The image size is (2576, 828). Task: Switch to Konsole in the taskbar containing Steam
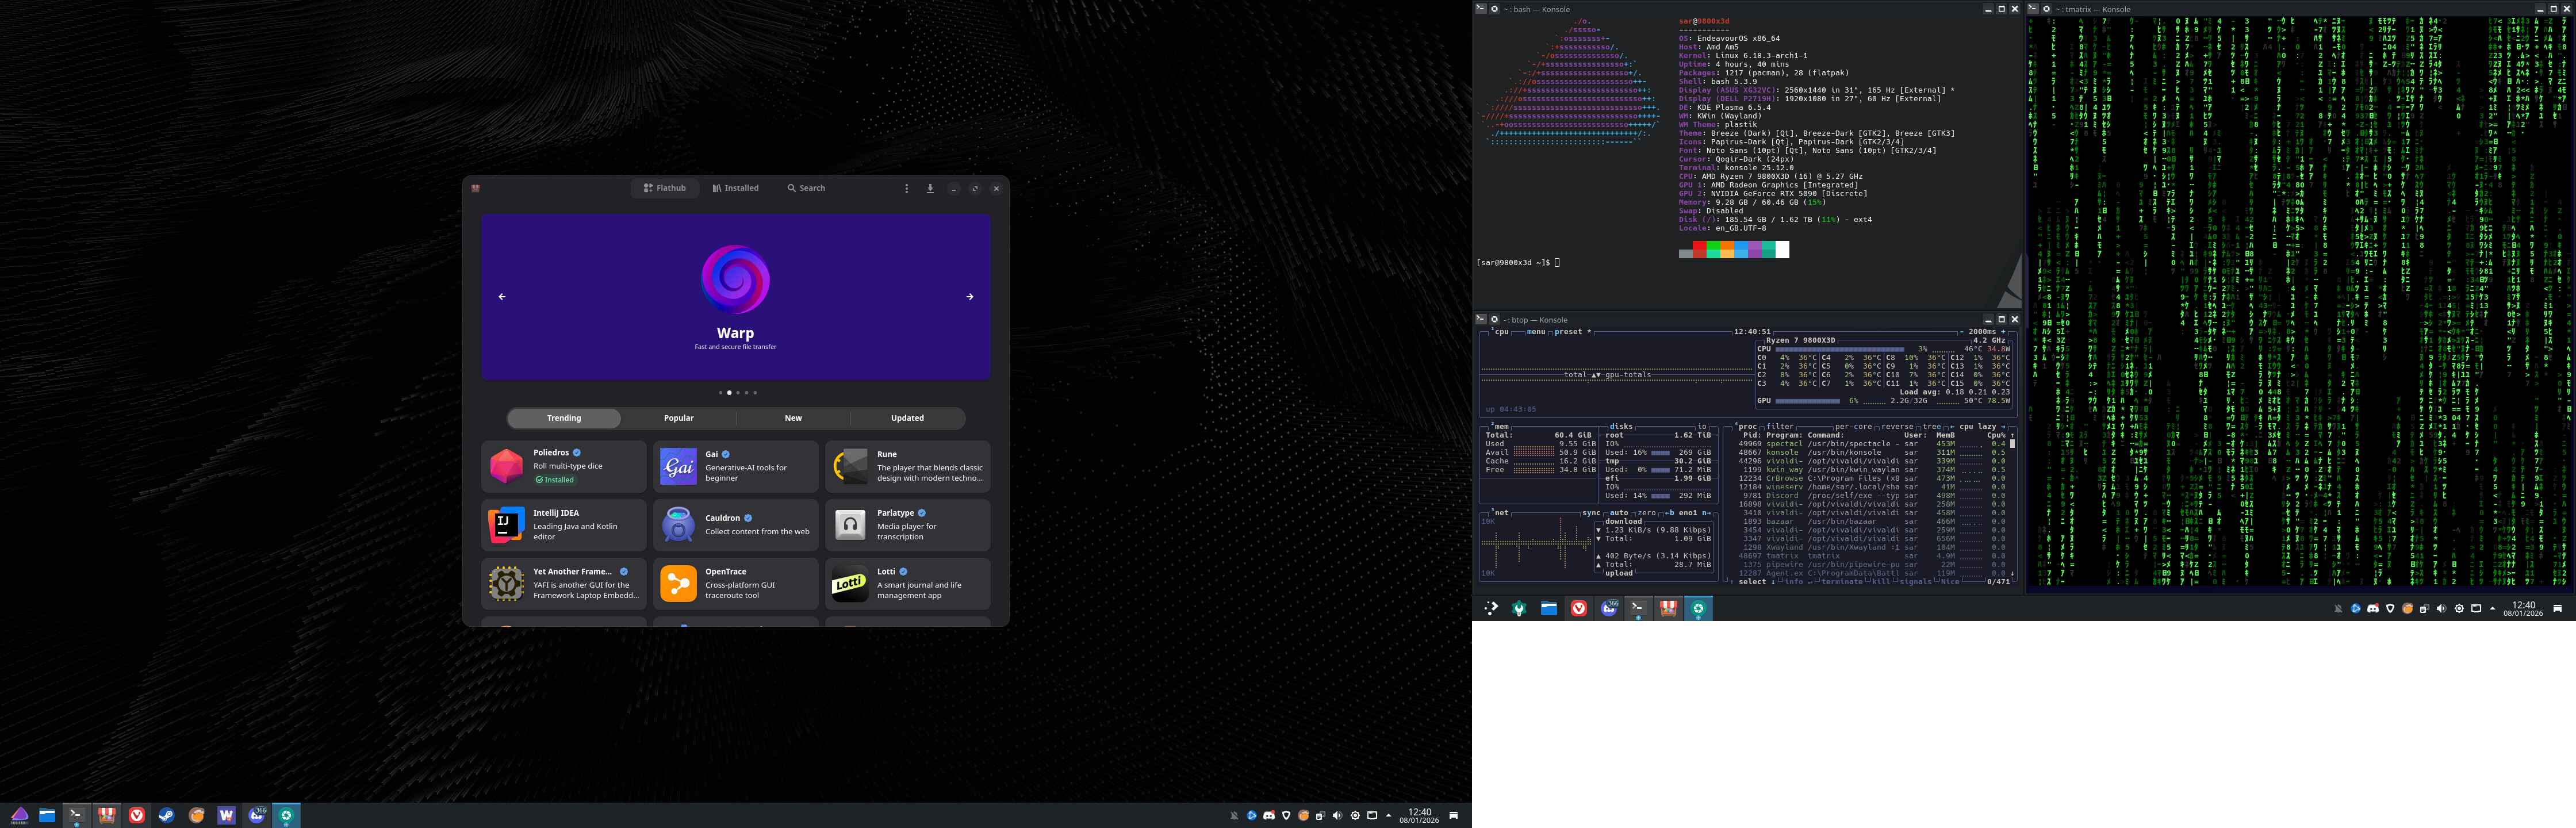point(76,815)
